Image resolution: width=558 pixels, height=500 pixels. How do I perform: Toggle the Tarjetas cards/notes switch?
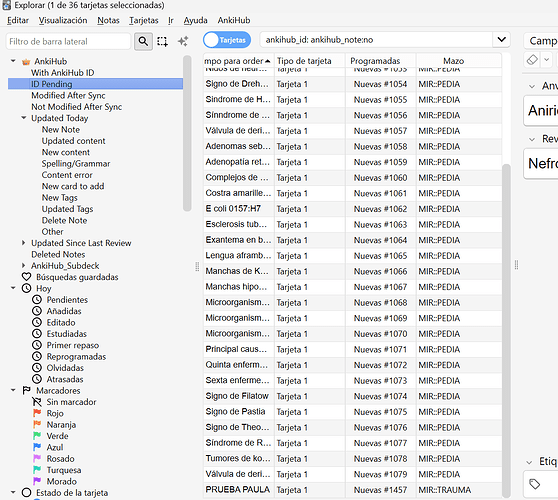(x=227, y=40)
